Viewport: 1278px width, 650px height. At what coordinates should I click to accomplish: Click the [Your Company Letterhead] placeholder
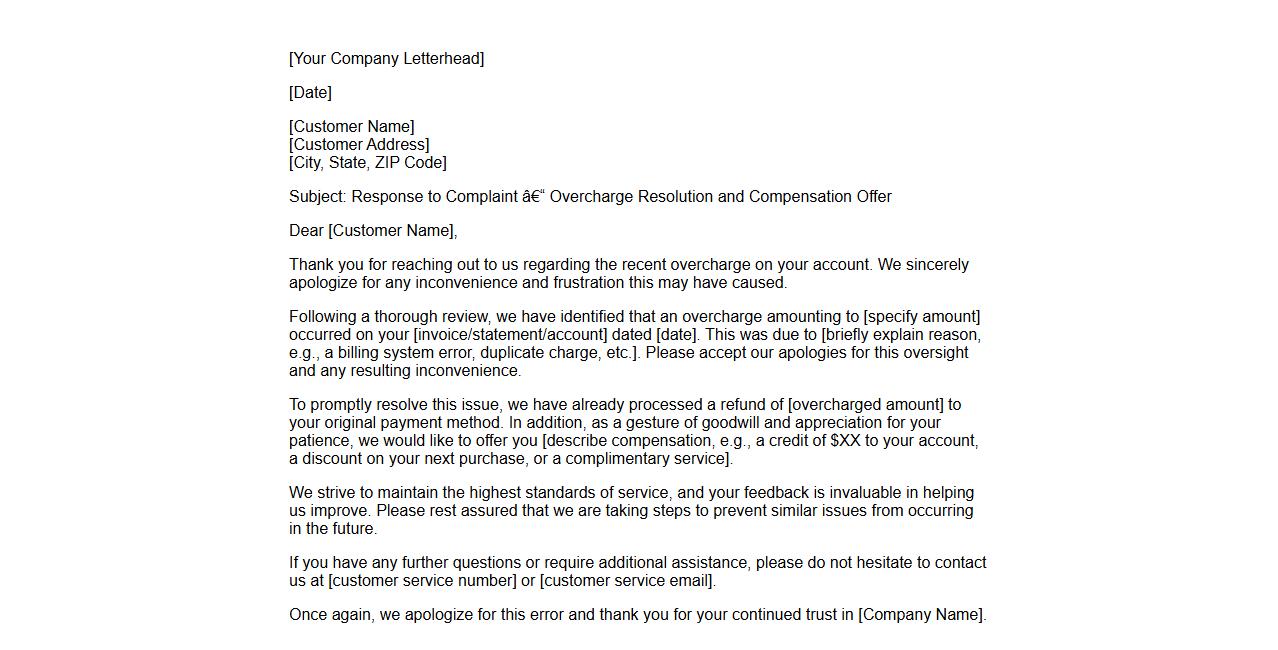386,58
